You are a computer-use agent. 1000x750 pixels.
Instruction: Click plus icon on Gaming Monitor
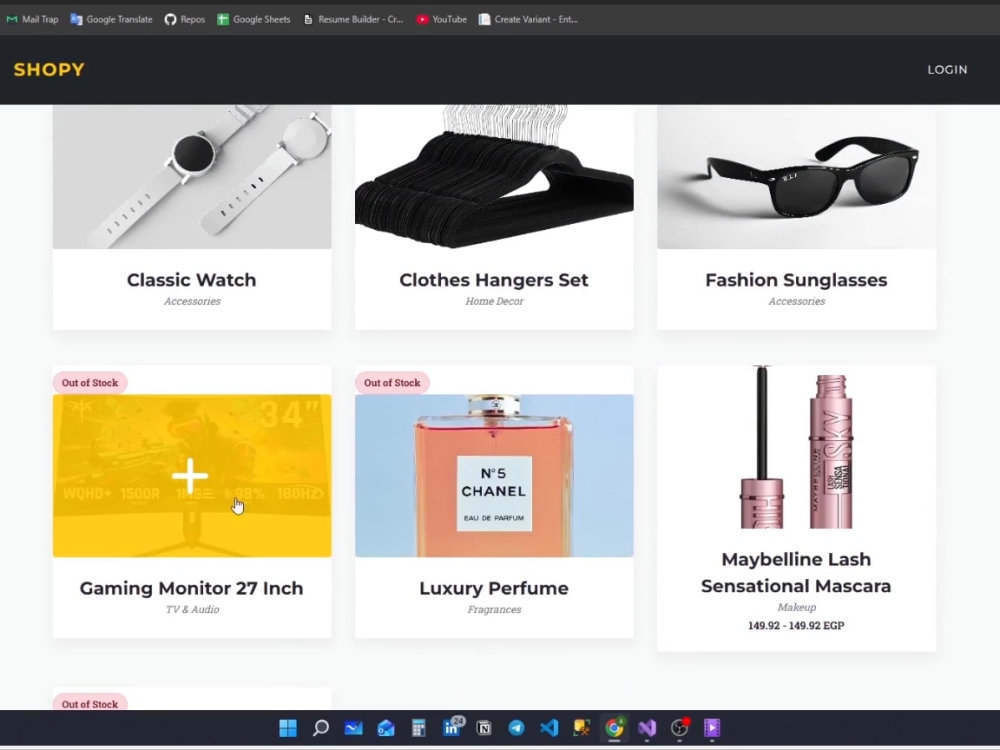(190, 476)
